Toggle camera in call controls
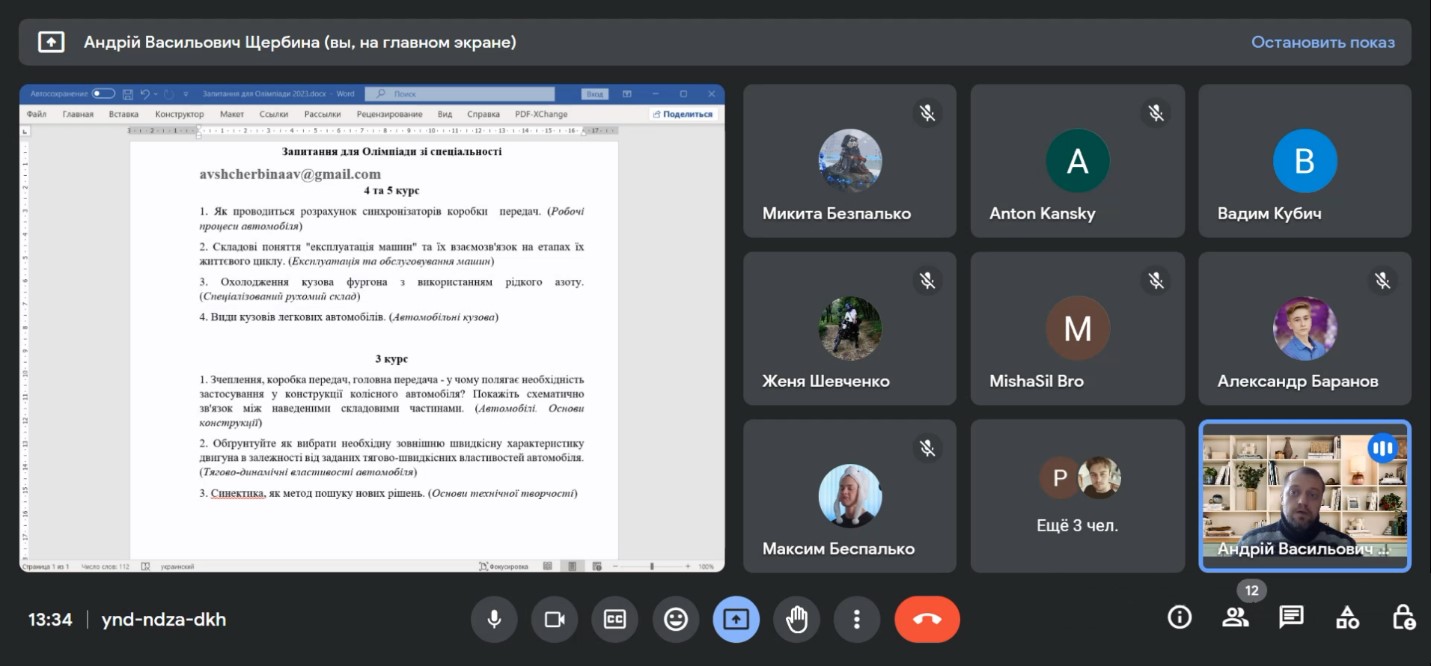This screenshot has height=666, width=1431. point(554,619)
